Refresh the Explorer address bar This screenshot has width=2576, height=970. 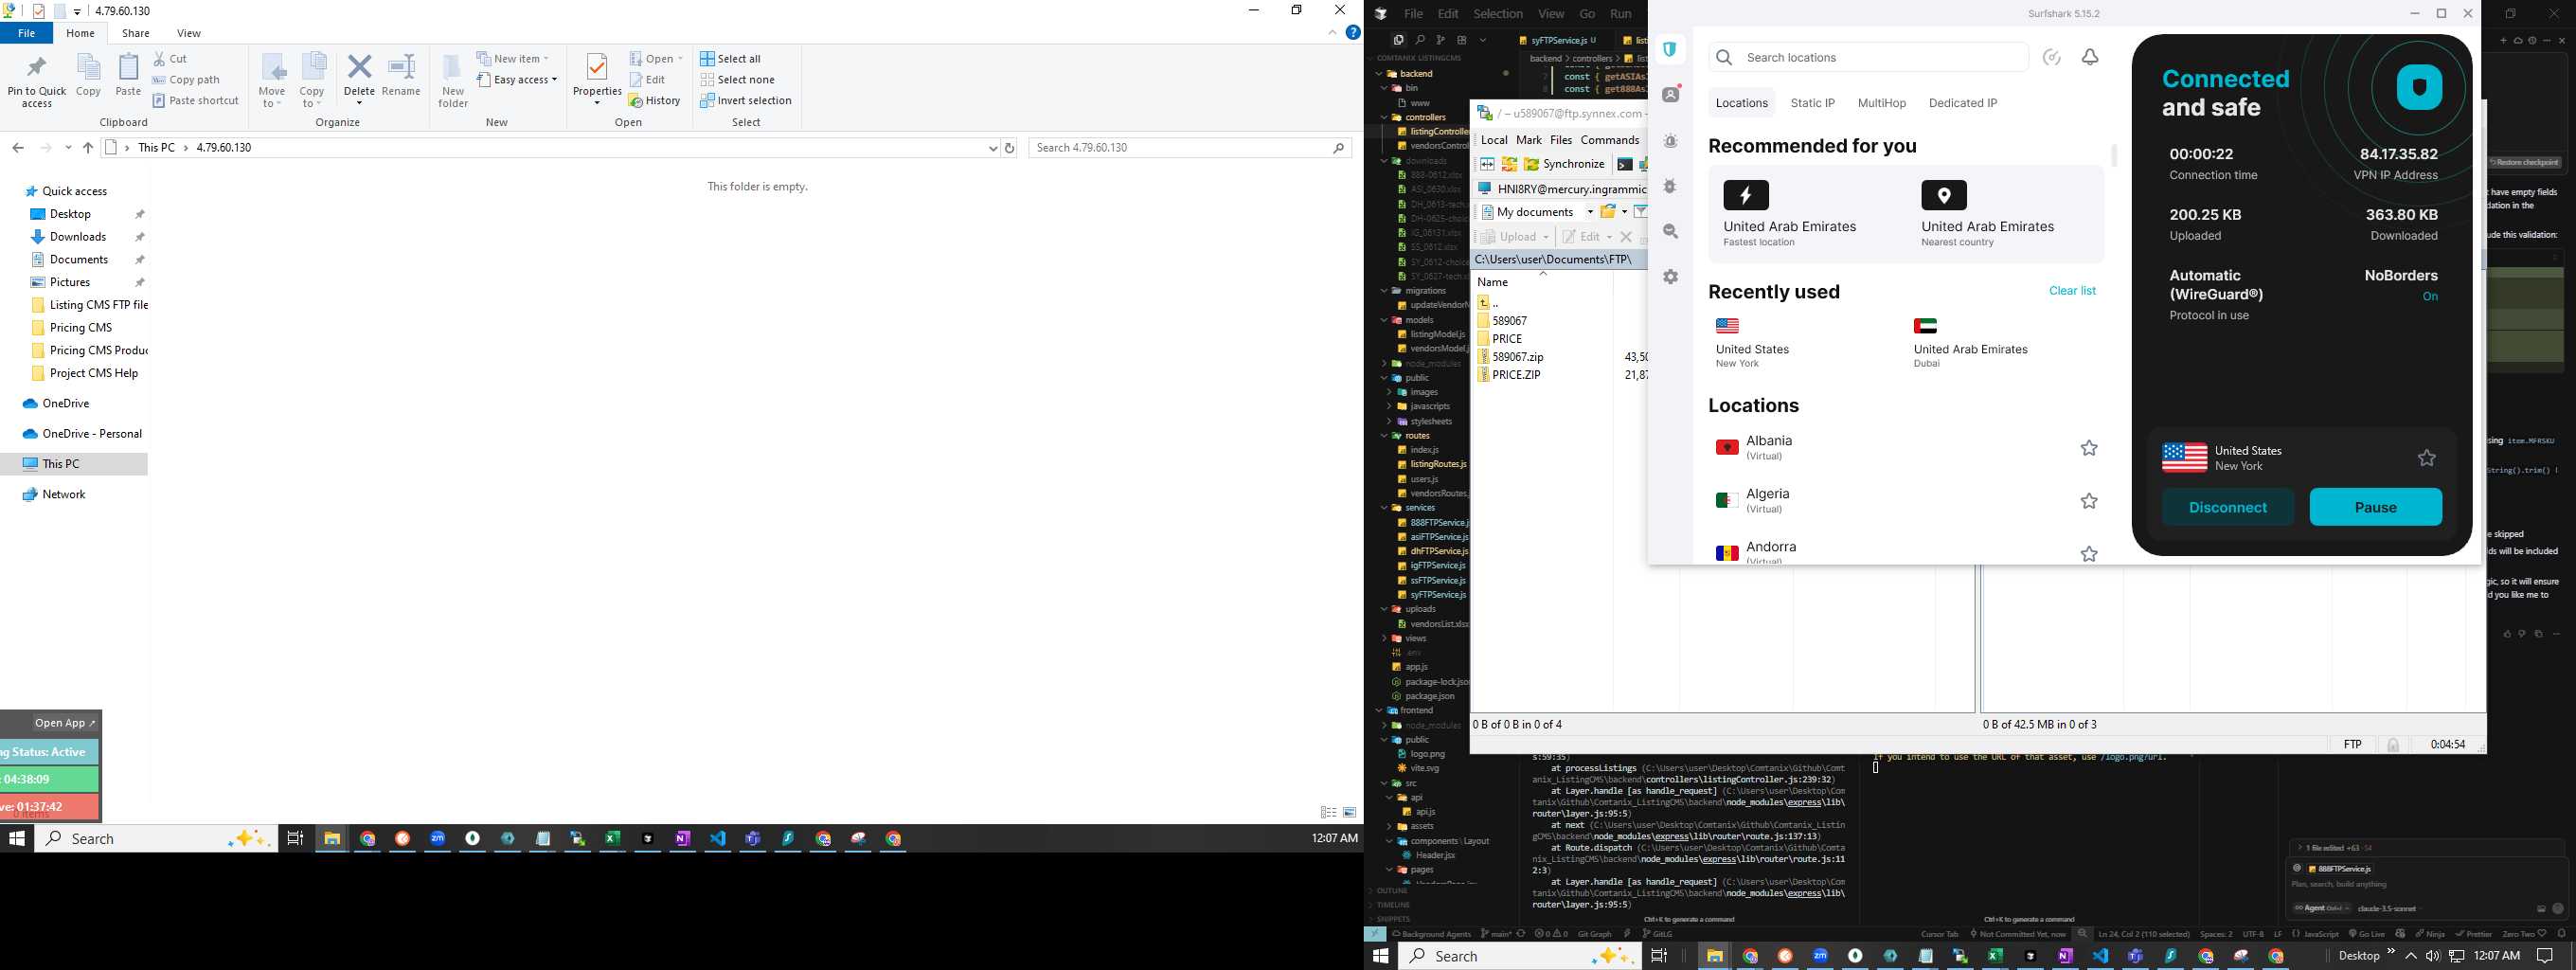tap(1010, 148)
